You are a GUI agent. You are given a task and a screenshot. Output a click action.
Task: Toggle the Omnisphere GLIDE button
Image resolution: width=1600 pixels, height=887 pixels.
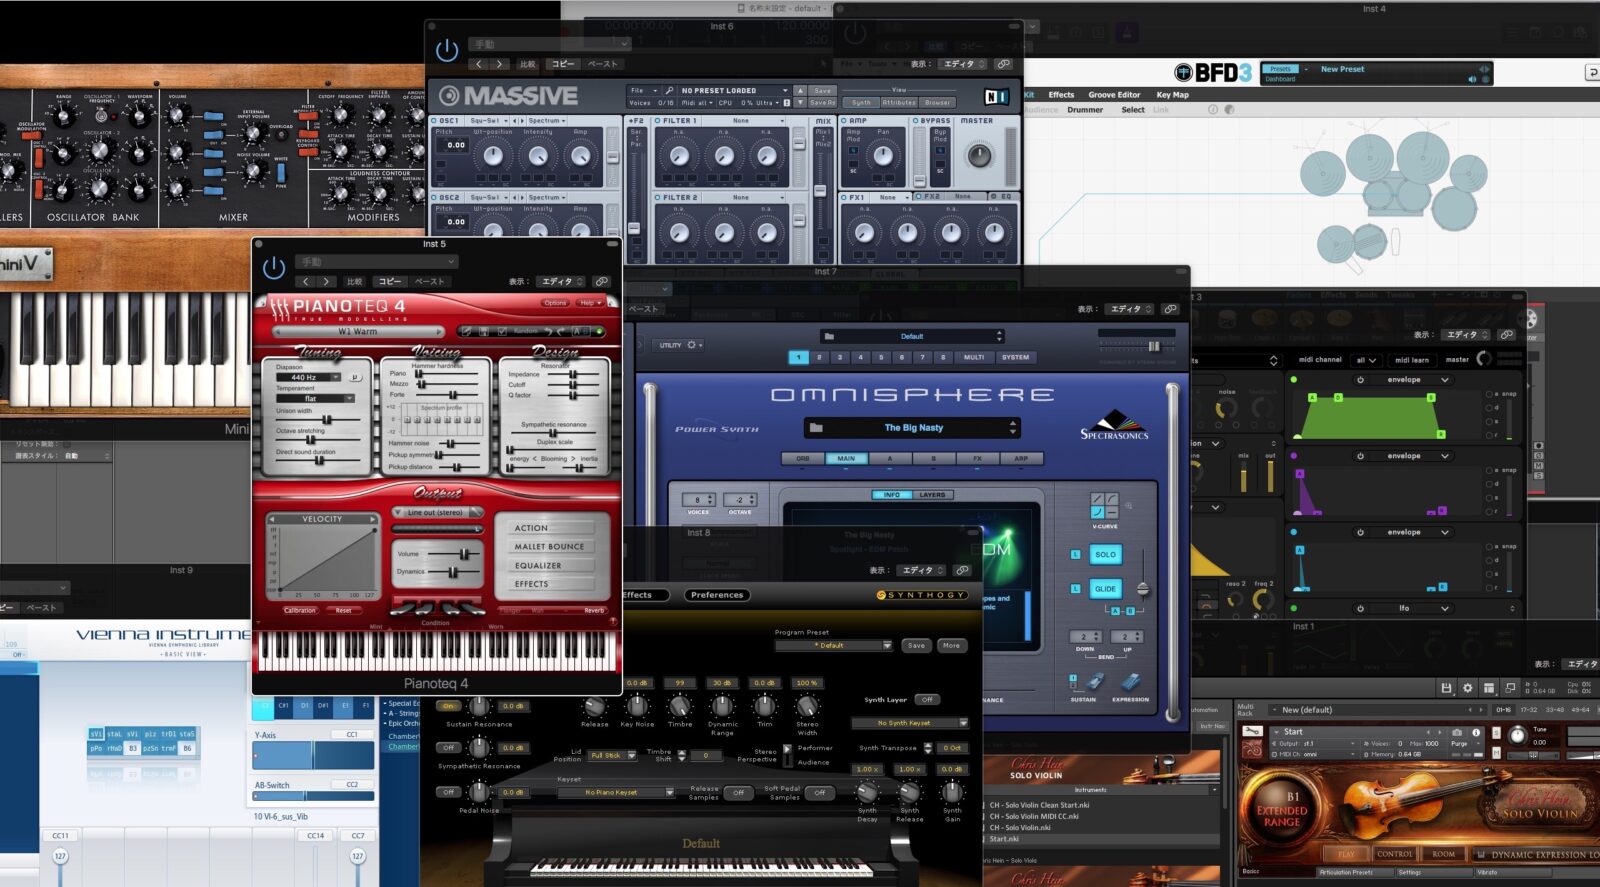point(1105,589)
